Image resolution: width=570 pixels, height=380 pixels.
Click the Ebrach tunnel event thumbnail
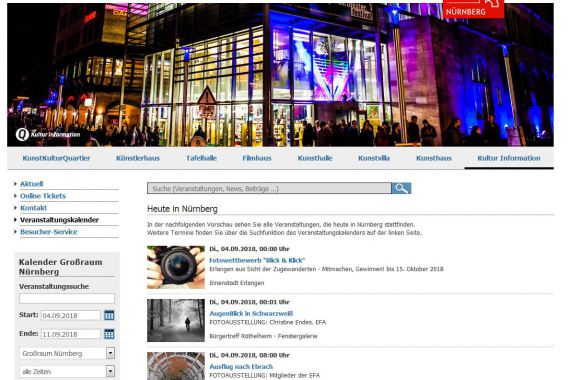(x=176, y=366)
